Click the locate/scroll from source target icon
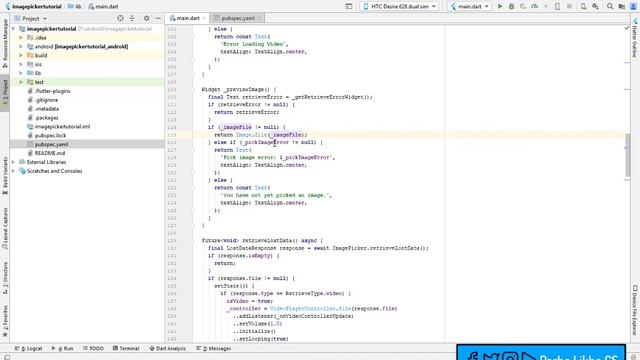Screen dimensions: 640x360 (120, 18)
